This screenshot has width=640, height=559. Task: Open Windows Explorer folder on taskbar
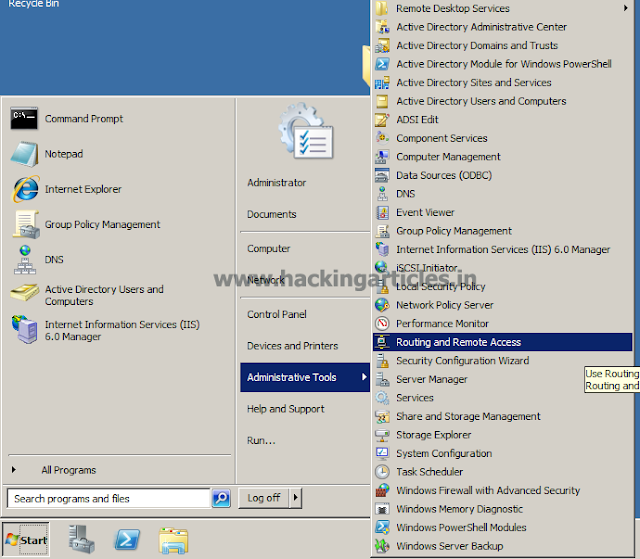173,540
